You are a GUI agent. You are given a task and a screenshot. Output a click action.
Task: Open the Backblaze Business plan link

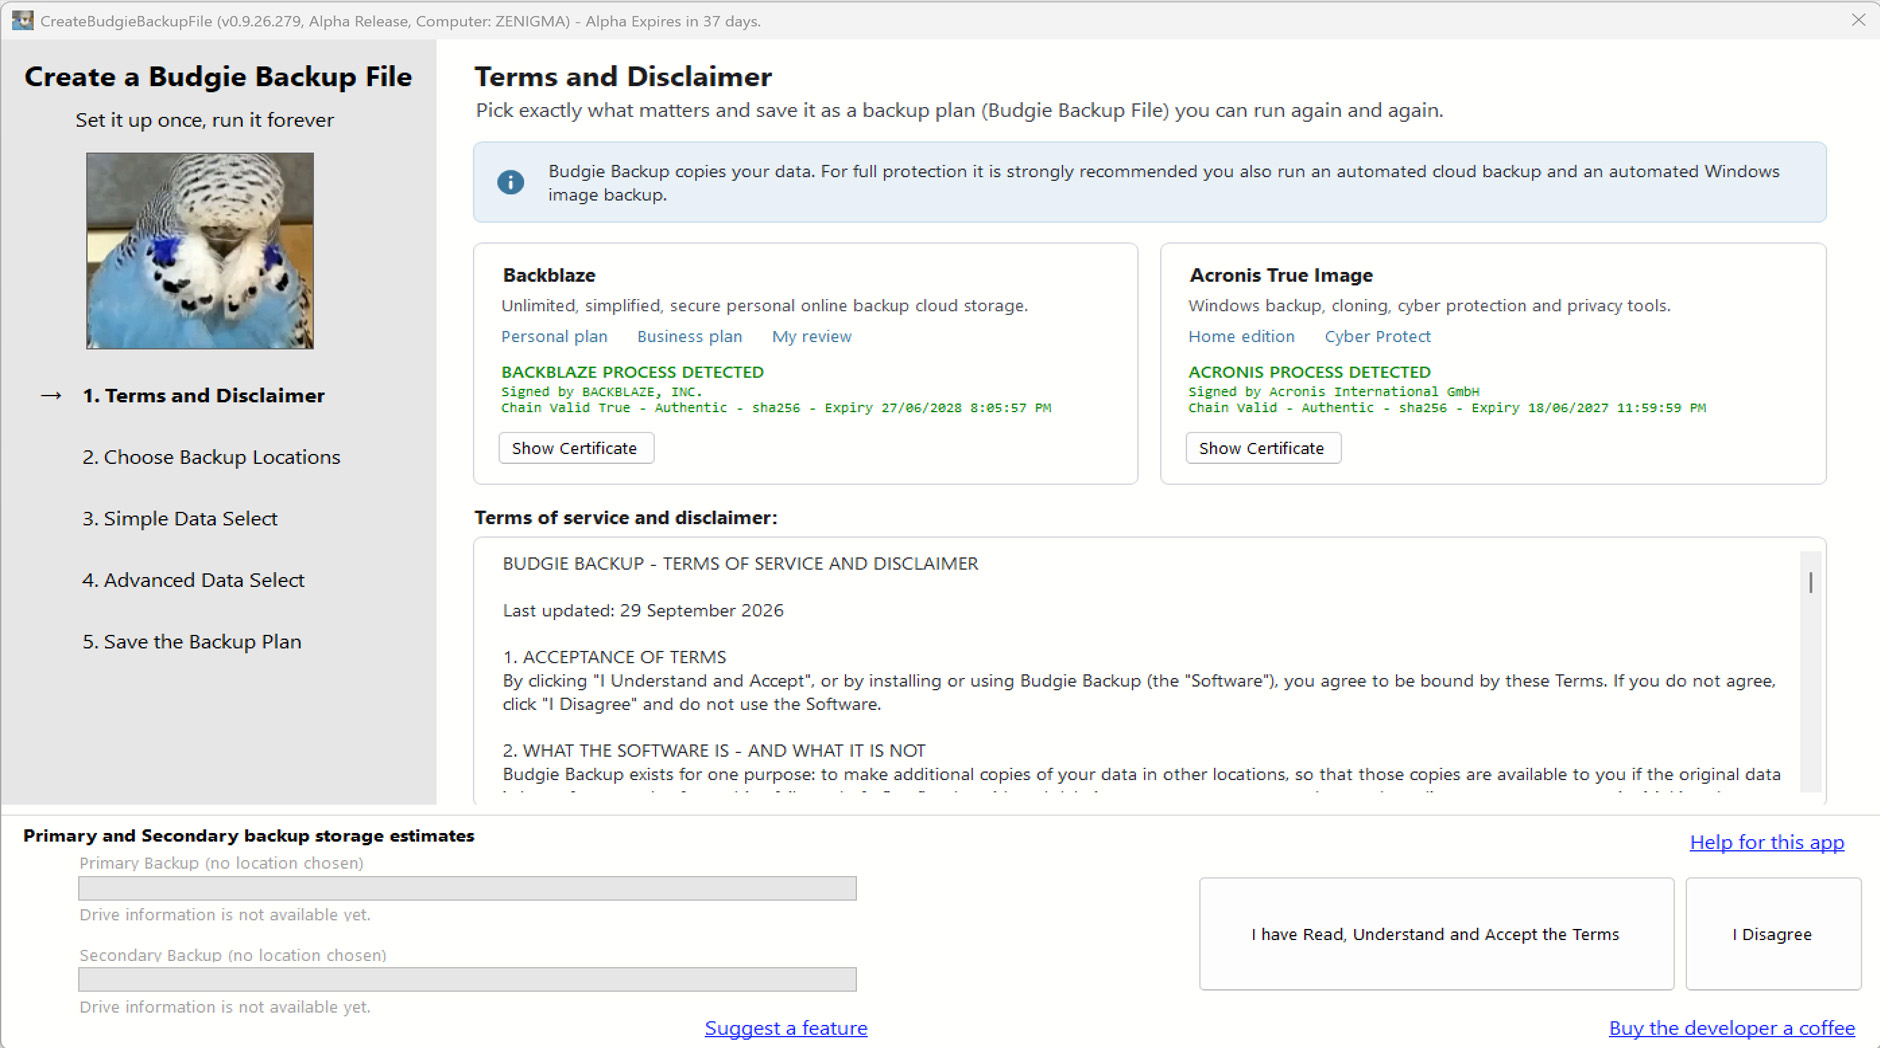pos(690,337)
